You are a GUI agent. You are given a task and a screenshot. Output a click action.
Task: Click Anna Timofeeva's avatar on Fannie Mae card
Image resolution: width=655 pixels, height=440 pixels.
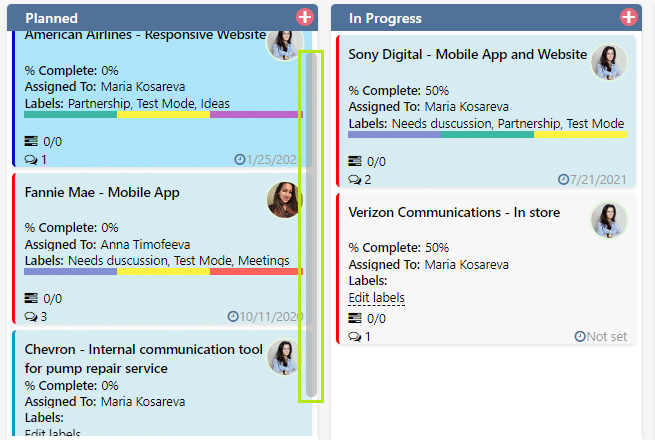(284, 200)
